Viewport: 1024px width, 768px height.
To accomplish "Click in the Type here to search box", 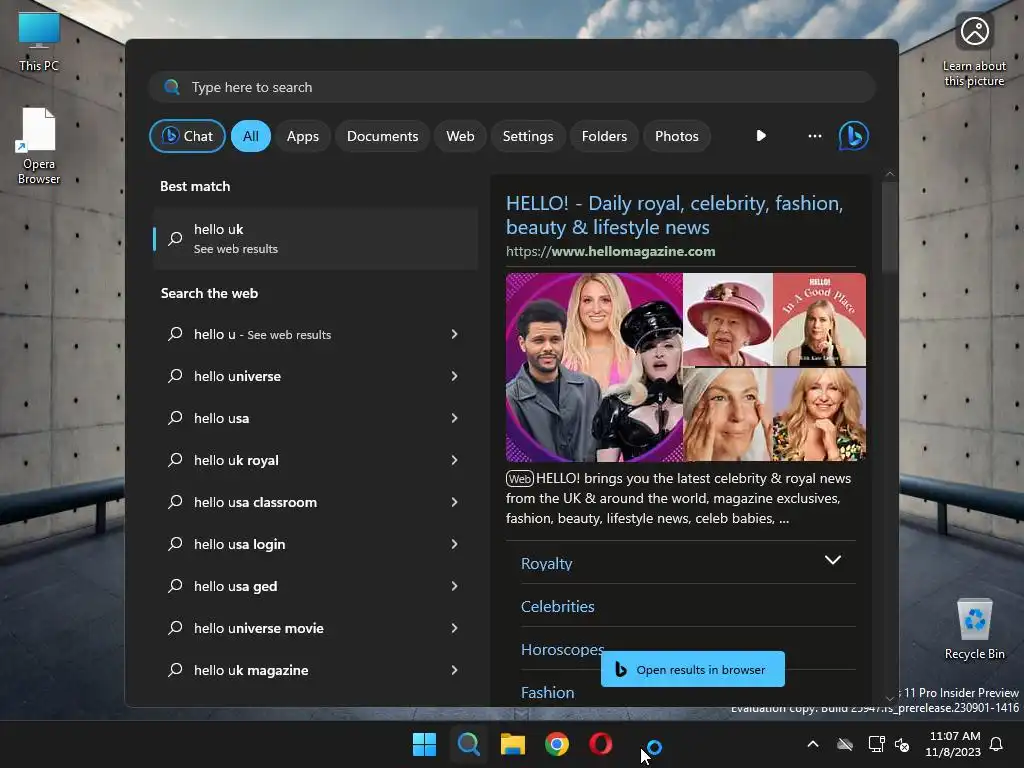I will pyautogui.click(x=512, y=87).
